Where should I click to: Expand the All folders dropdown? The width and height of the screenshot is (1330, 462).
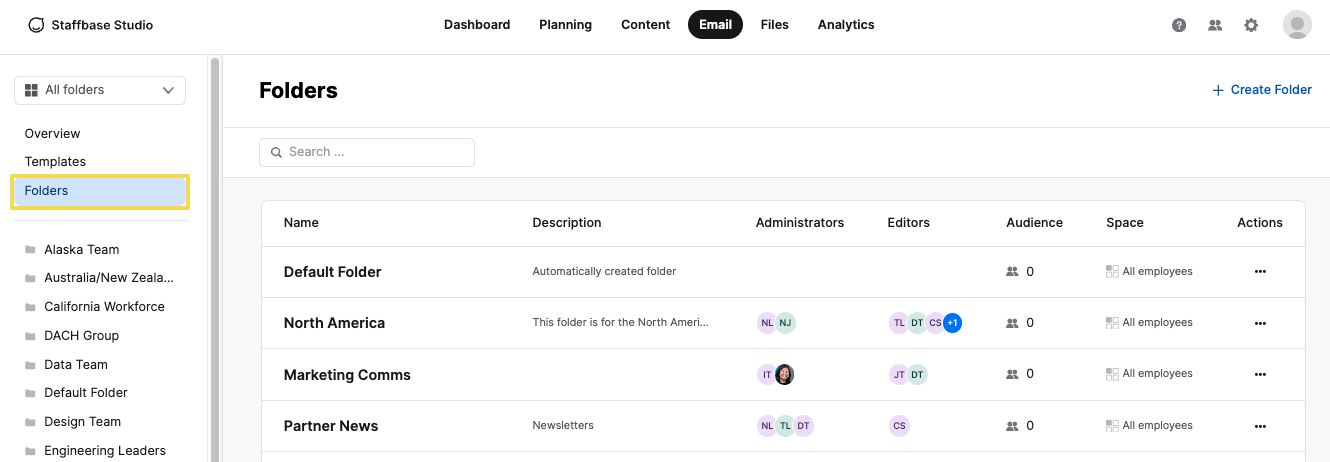pos(100,90)
